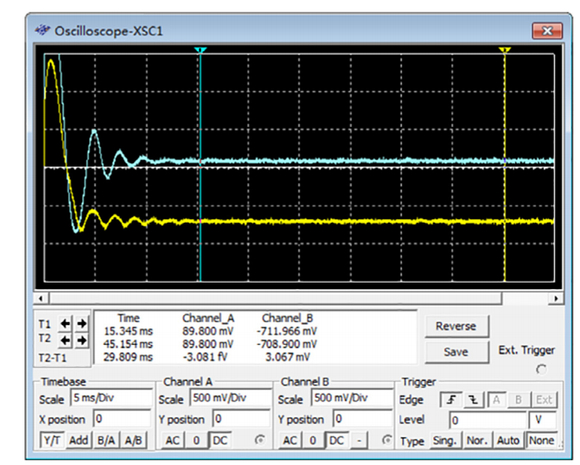Save the oscilloscope data

[456, 351]
